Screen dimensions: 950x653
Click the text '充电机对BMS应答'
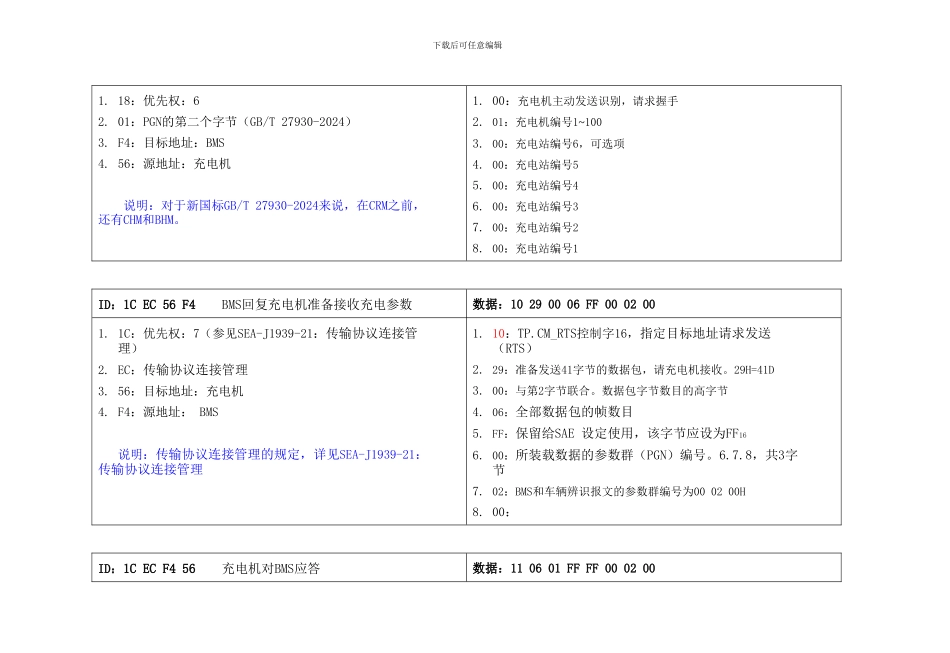(271, 568)
